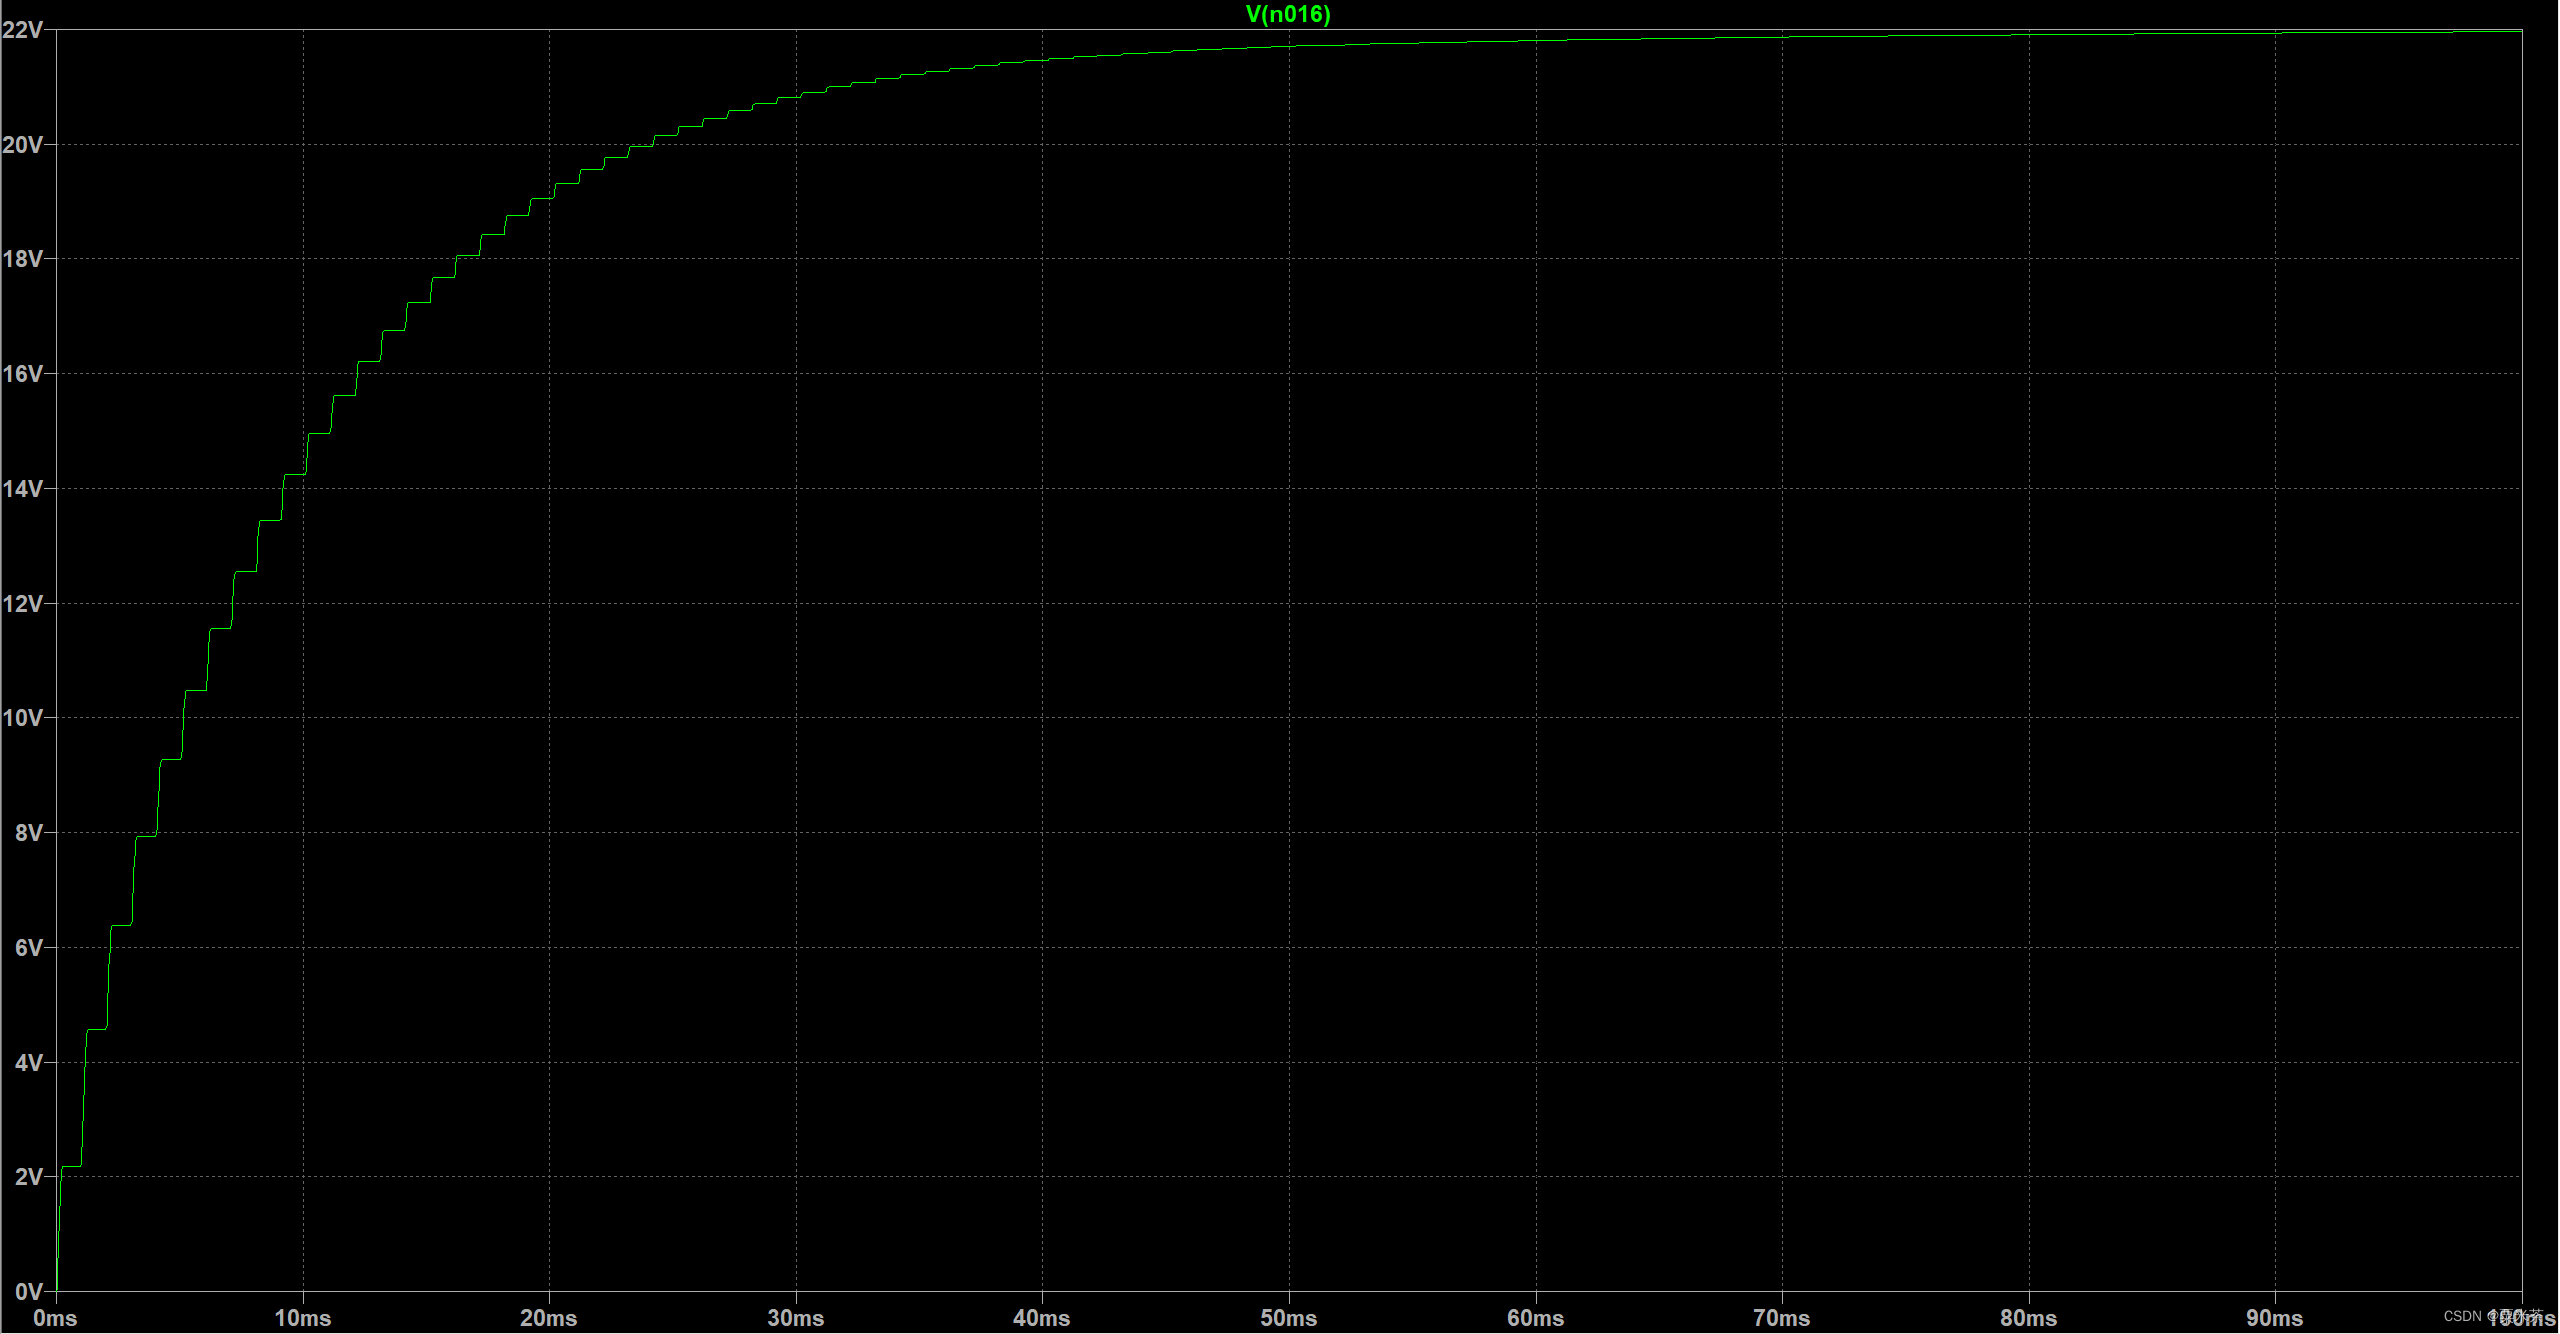This screenshot has width=2560, height=1334.
Task: Click the 6V vertical axis label
Action: coord(29,948)
